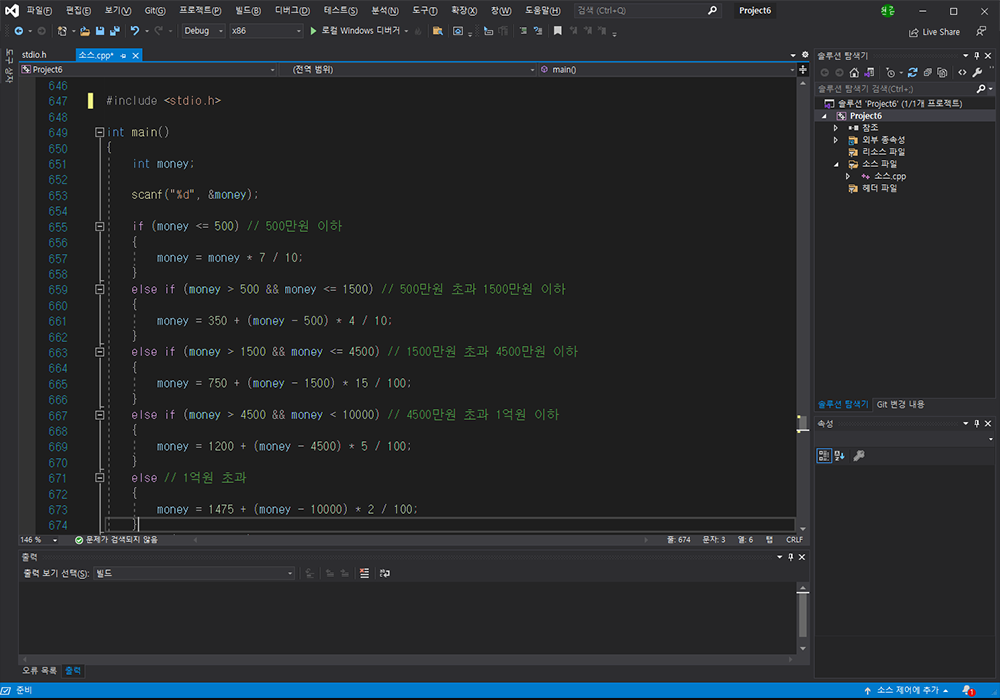The width and height of the screenshot is (1000, 700).
Task: Click the bookmark toolbar icon
Action: (x=557, y=31)
